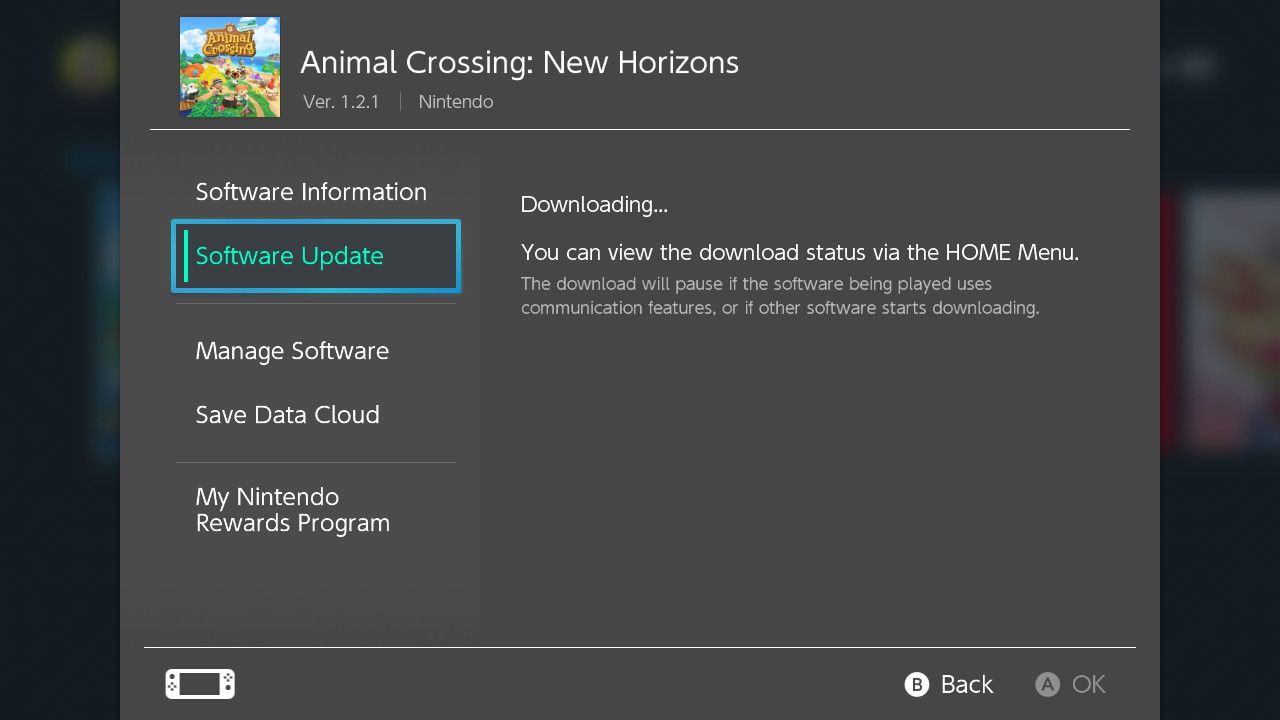1280x720 pixels.
Task: Click the circular B button glyph
Action: [912, 684]
